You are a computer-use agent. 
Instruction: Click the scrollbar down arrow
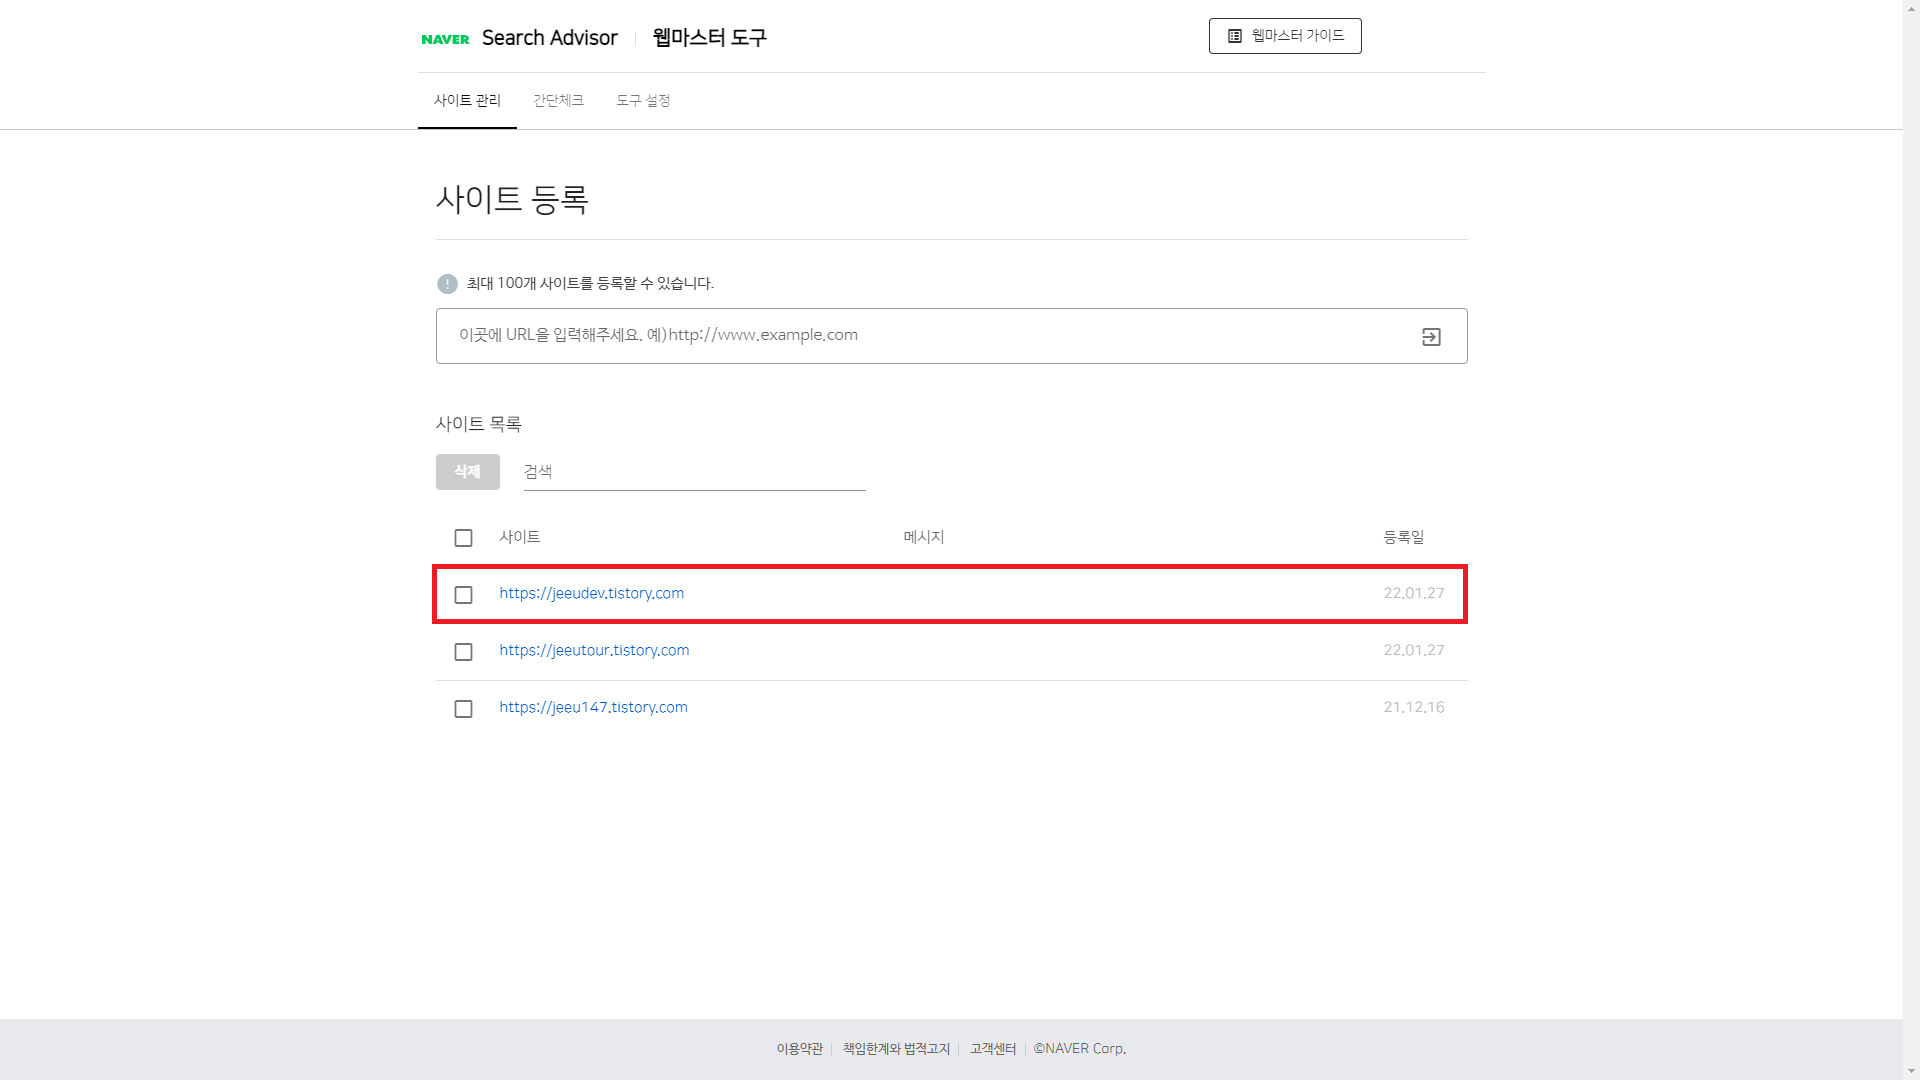tap(1911, 1071)
